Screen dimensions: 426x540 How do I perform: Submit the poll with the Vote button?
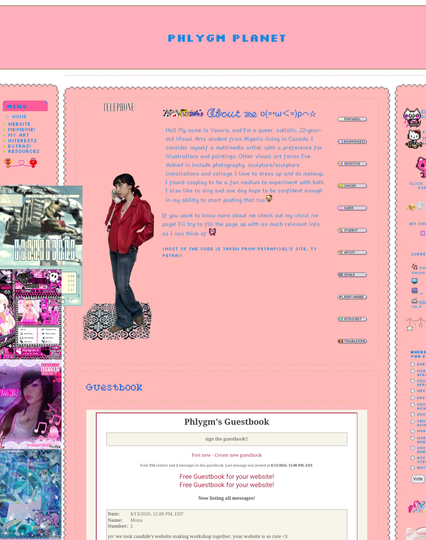[x=418, y=479]
